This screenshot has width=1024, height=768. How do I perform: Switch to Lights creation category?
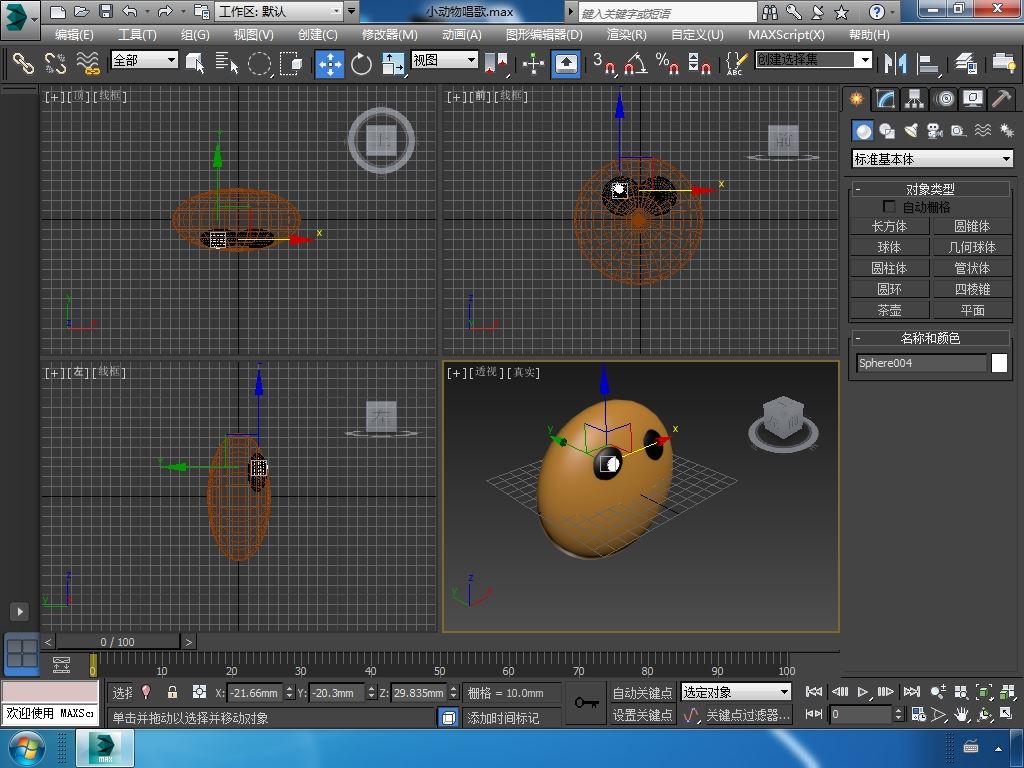[911, 131]
